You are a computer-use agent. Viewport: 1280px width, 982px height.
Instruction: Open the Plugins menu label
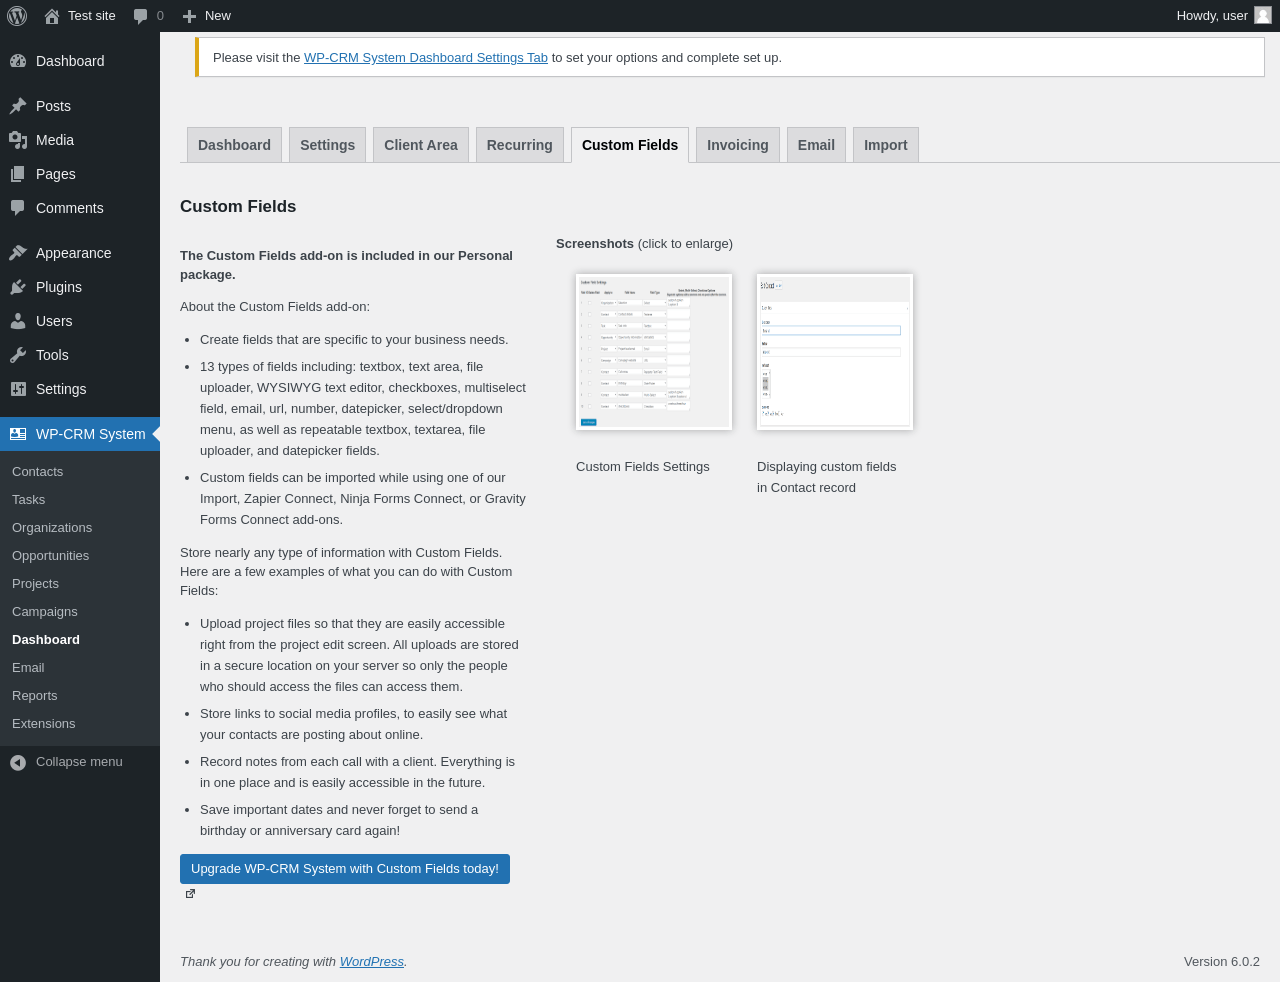(59, 287)
